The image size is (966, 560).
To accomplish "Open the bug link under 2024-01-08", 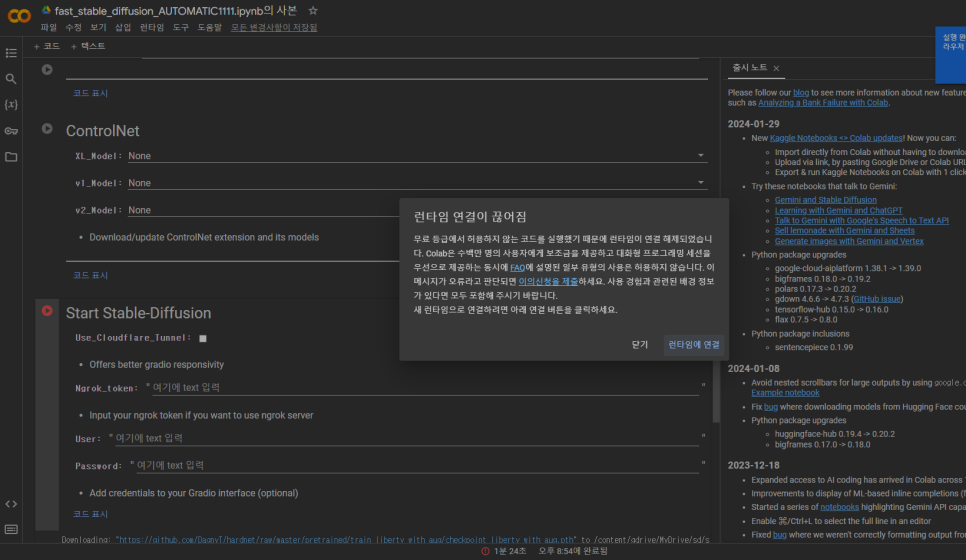I will 771,407.
